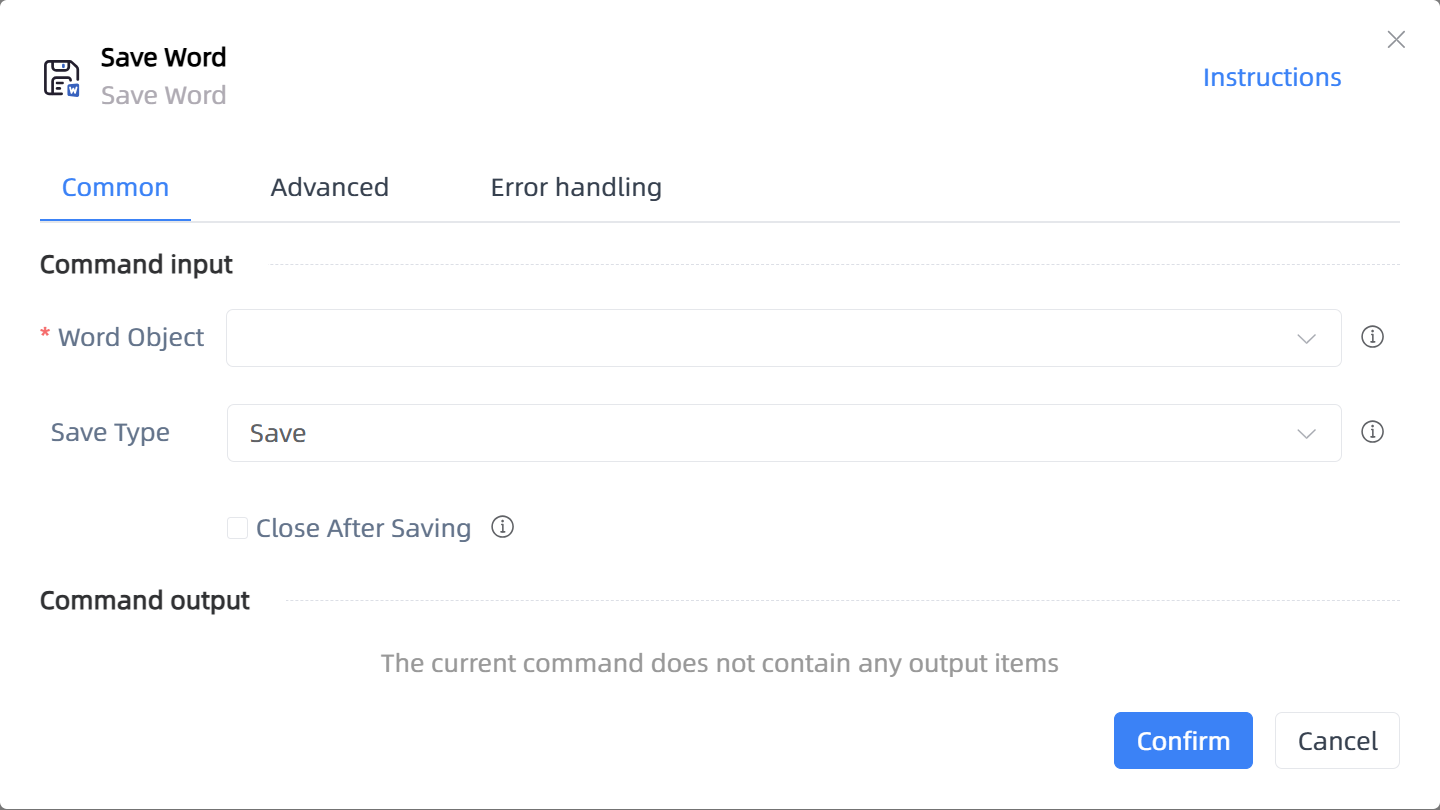Cancel the Save Word dialog
1440x810 pixels.
click(x=1337, y=740)
